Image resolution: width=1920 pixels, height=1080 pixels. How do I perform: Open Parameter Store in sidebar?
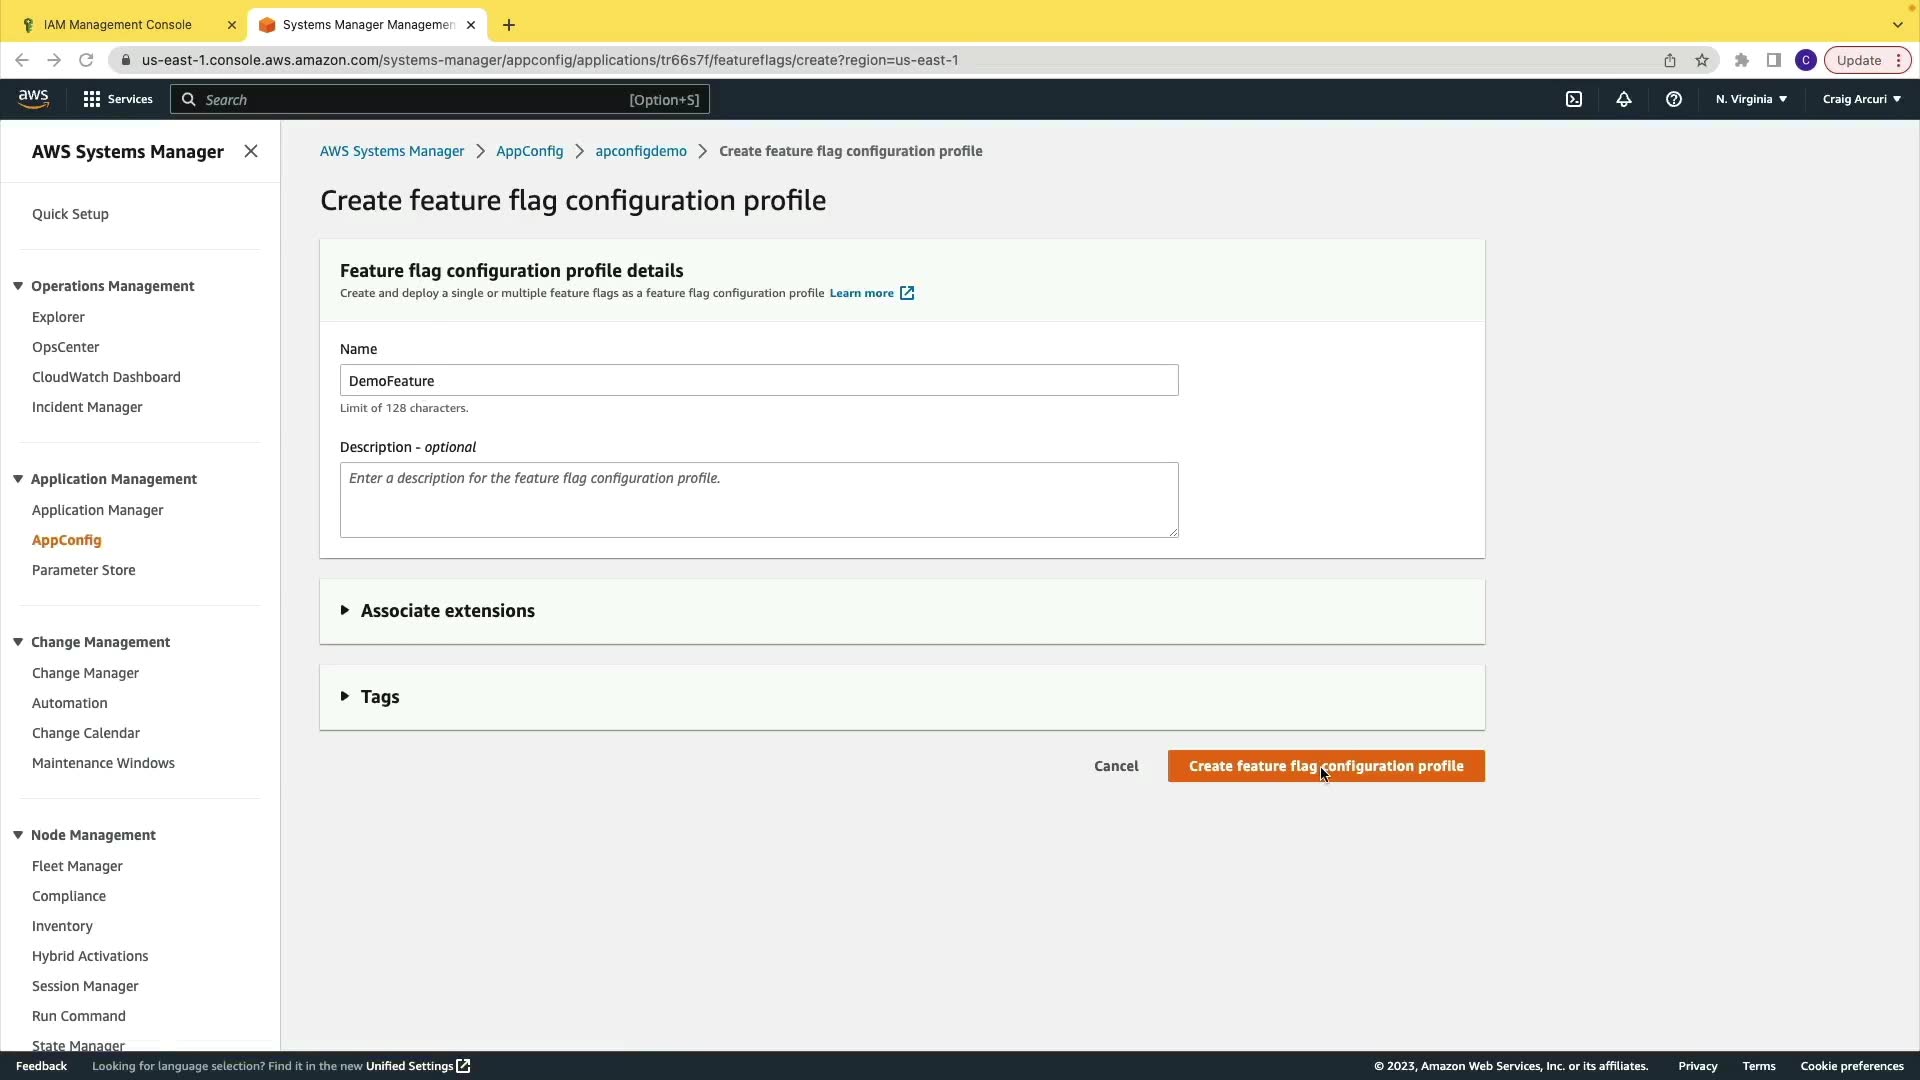coord(83,570)
